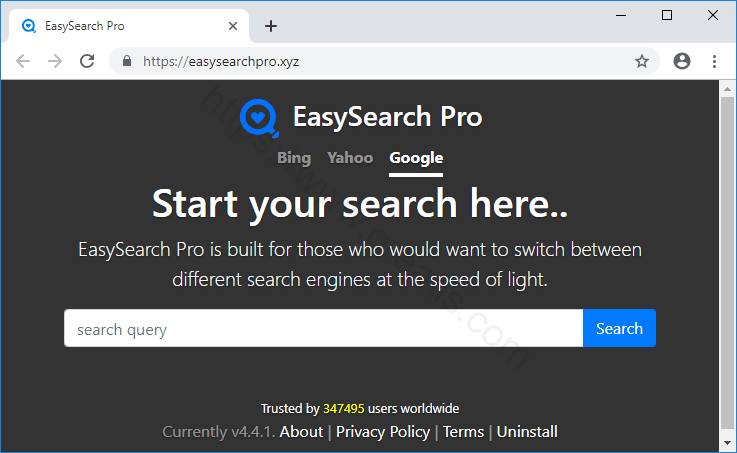The width and height of the screenshot is (737, 453).
Task: Open the Privacy Policy link
Action: pyautogui.click(x=383, y=431)
